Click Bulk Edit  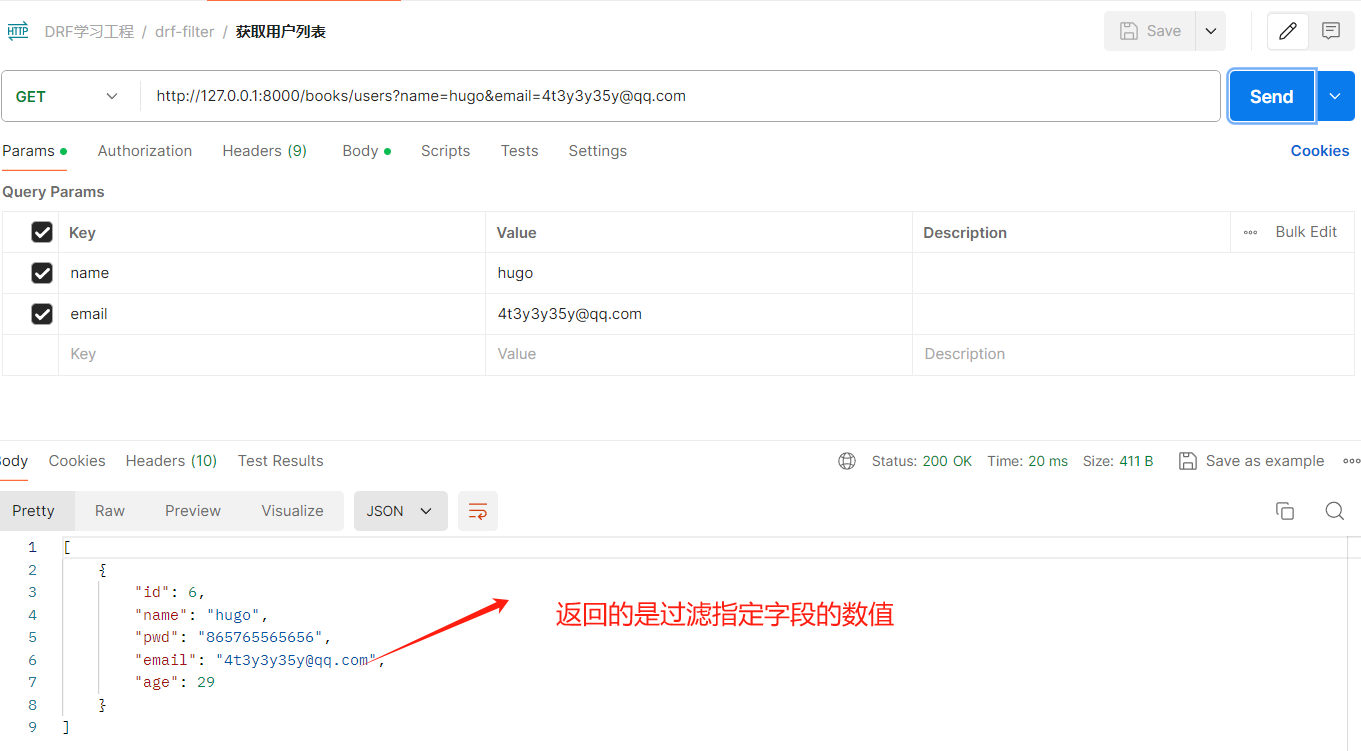(1306, 232)
